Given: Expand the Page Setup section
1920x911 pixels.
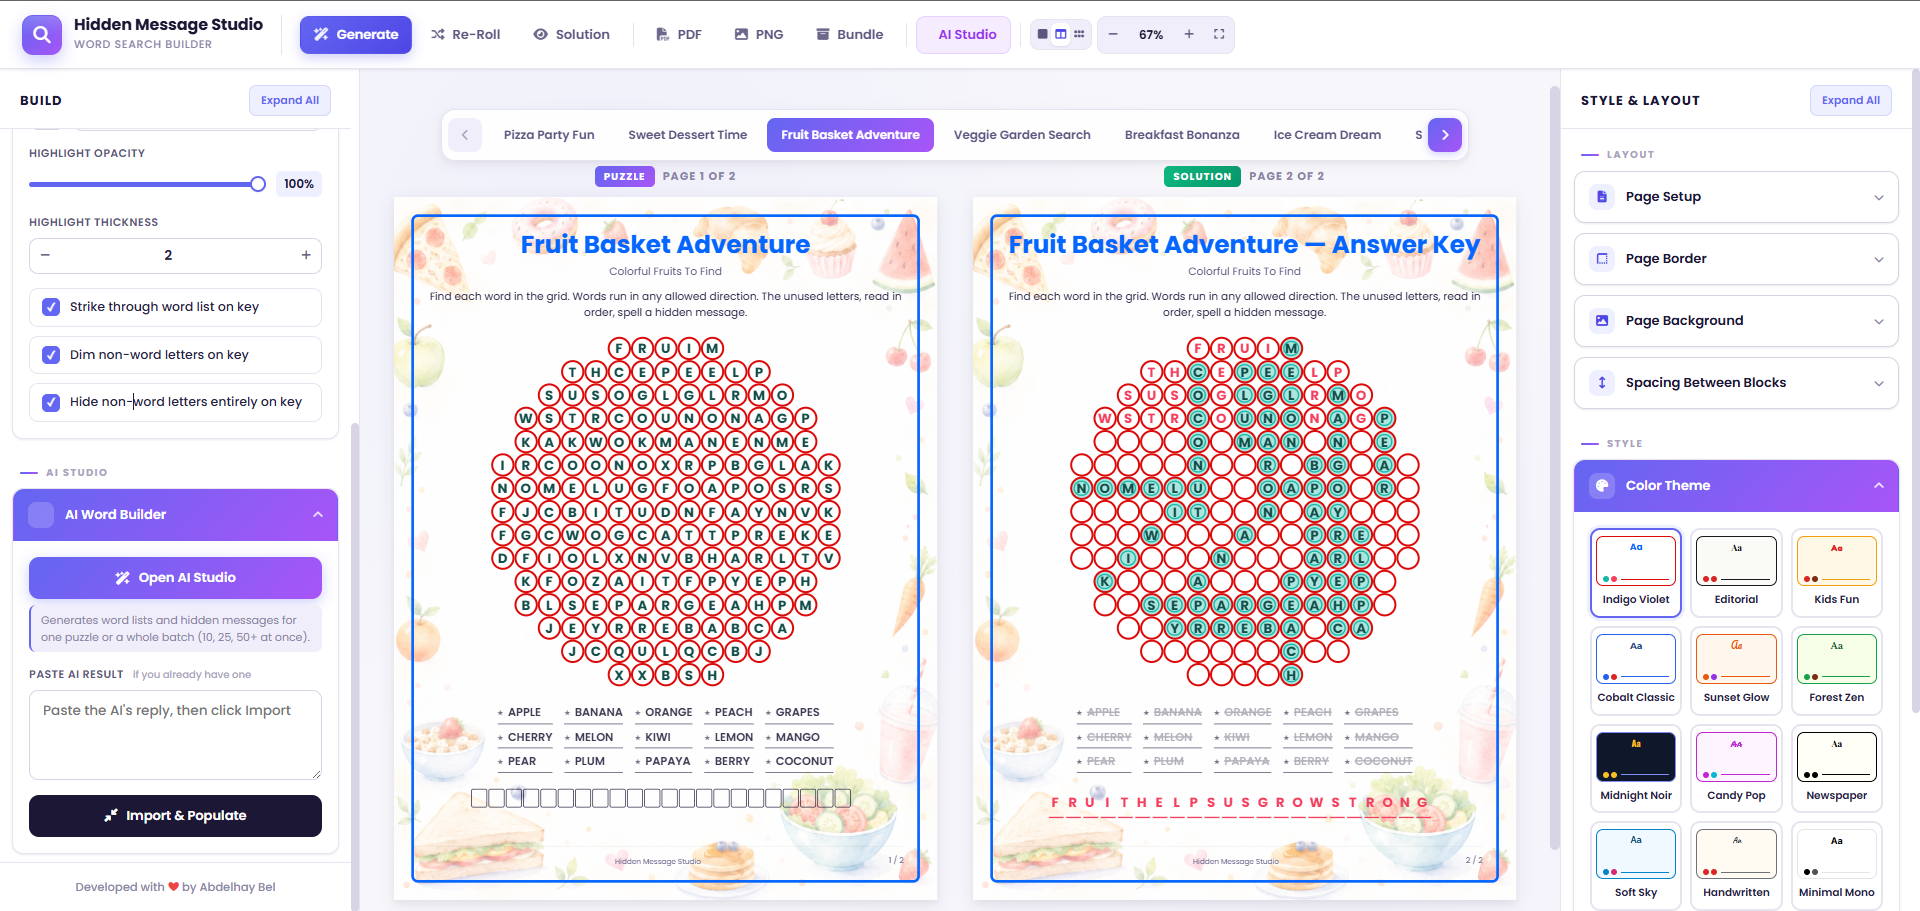Looking at the screenshot, I should (x=1736, y=197).
